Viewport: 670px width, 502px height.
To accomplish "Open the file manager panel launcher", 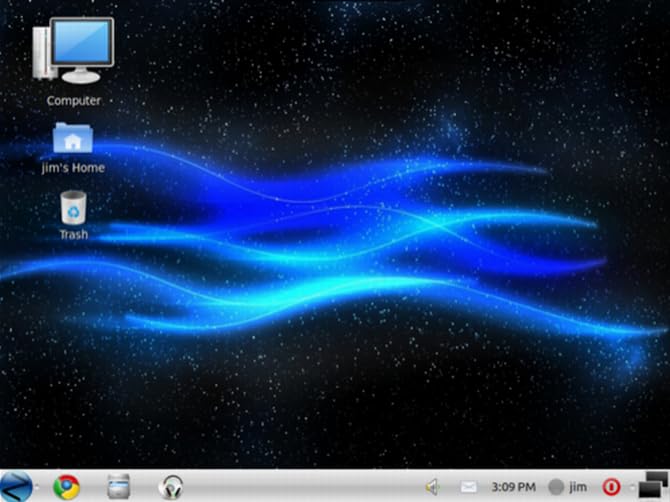I will click(118, 486).
